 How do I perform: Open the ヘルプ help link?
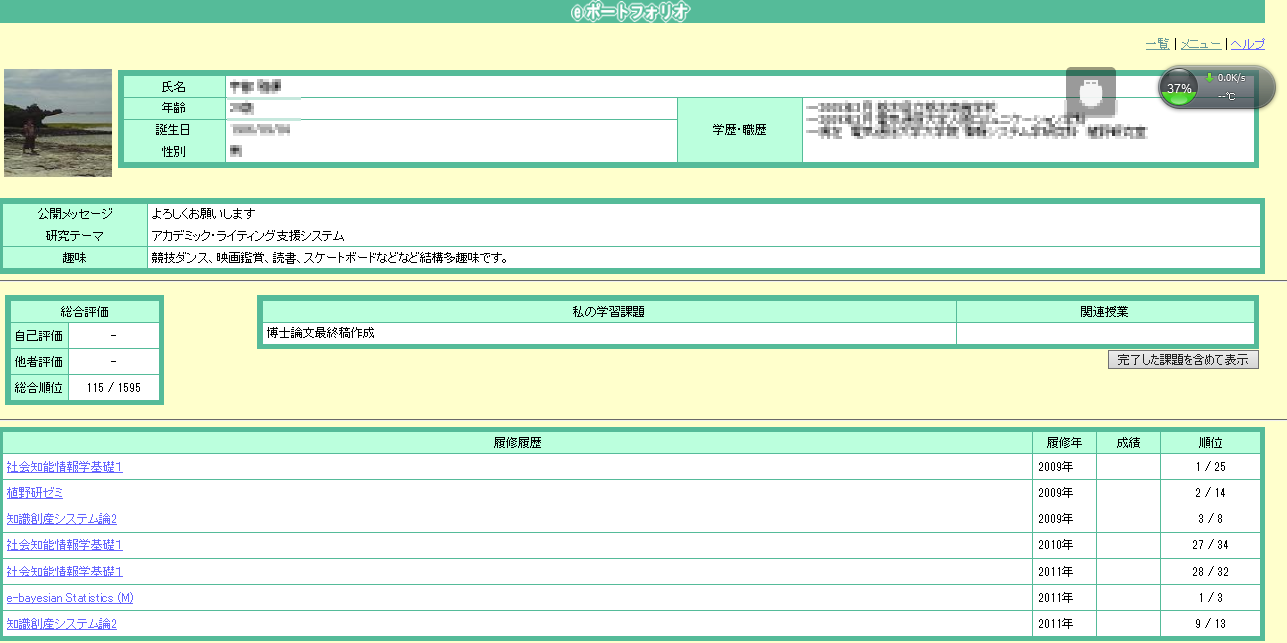click(x=1247, y=44)
